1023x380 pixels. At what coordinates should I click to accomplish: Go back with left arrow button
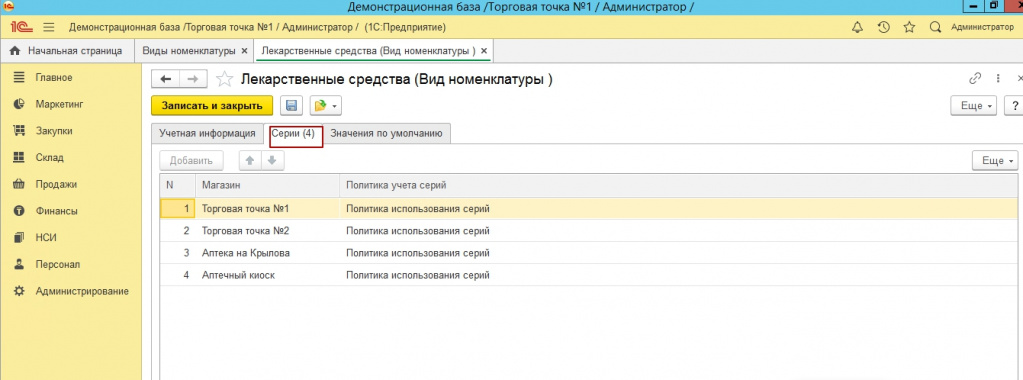(166, 79)
